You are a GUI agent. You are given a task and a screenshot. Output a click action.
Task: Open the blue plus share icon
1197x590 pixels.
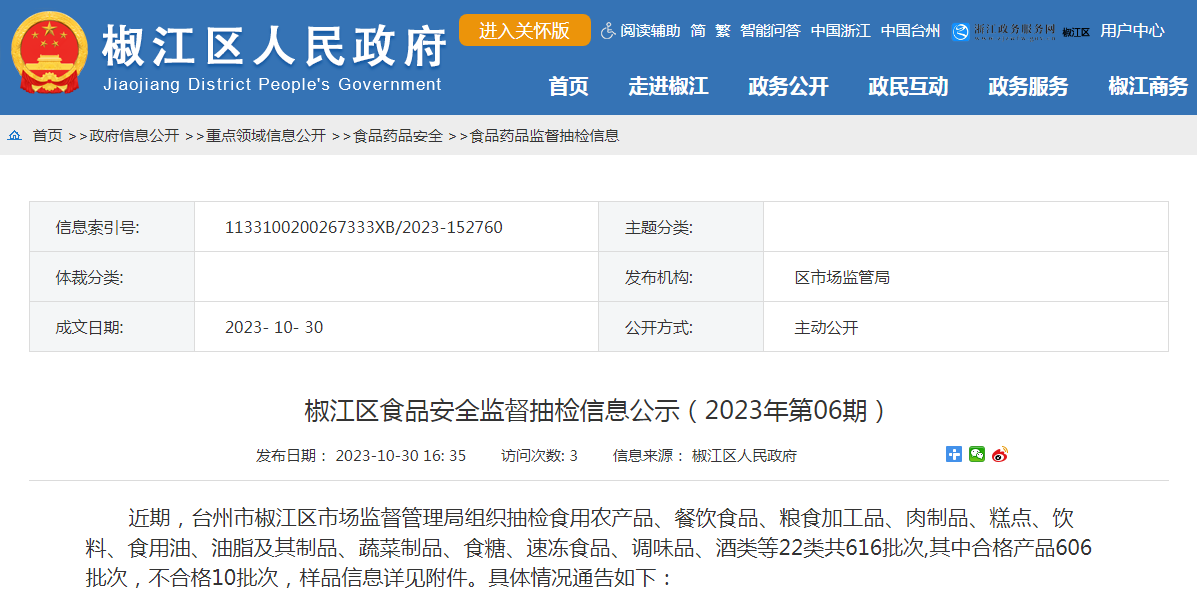point(954,454)
